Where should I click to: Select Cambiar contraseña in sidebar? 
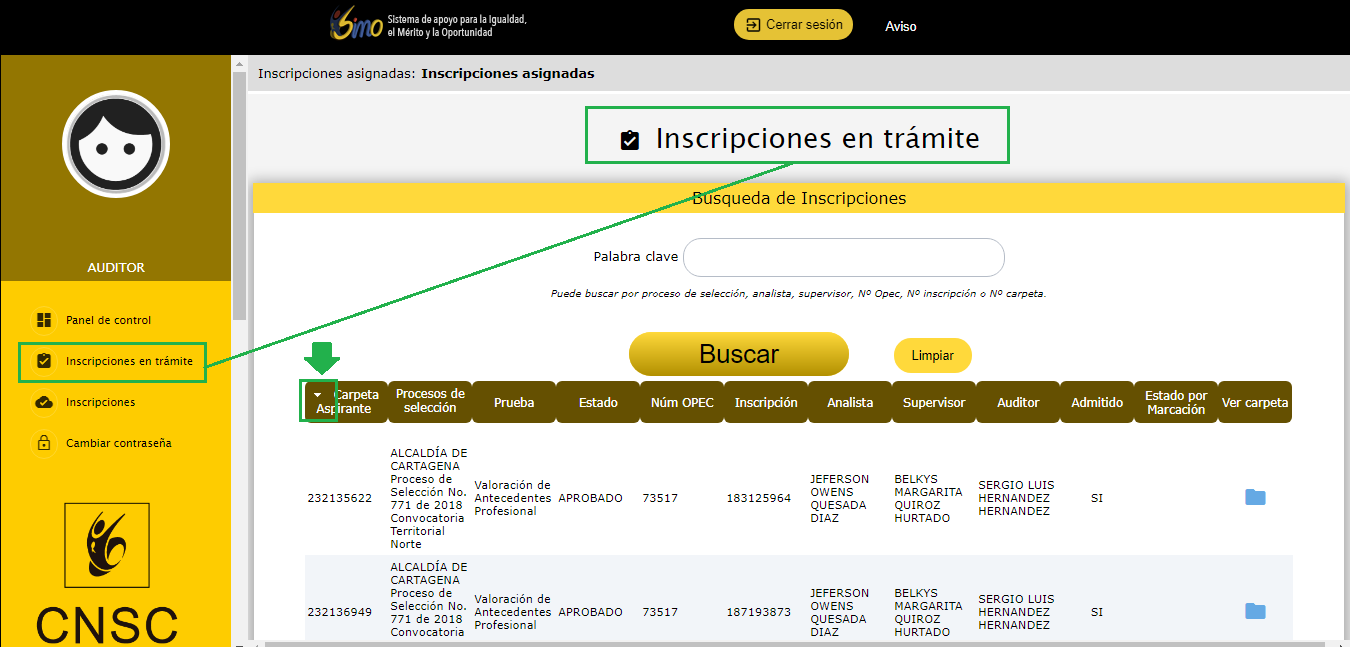118,443
